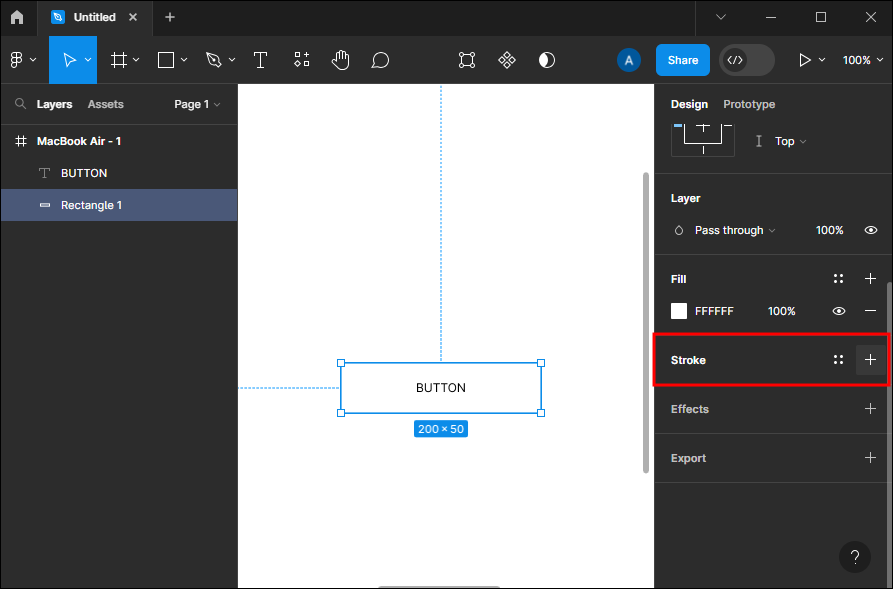Click the white fill color swatch

coord(679,311)
